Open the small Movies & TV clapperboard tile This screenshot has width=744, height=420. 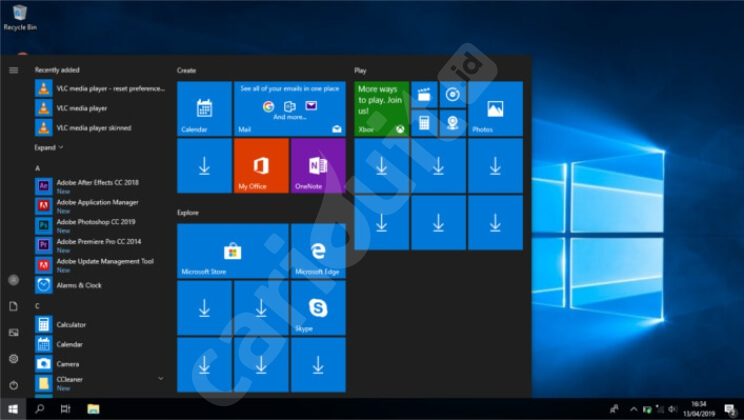[x=424, y=94]
